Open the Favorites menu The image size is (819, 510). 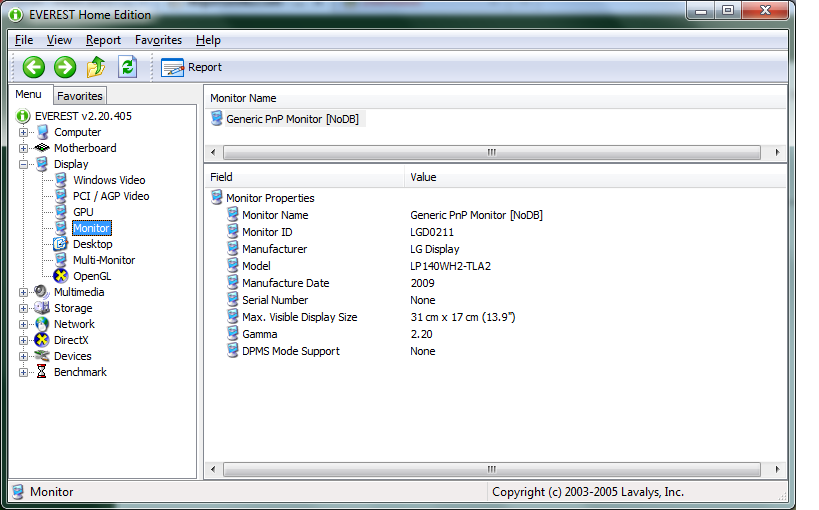point(158,40)
